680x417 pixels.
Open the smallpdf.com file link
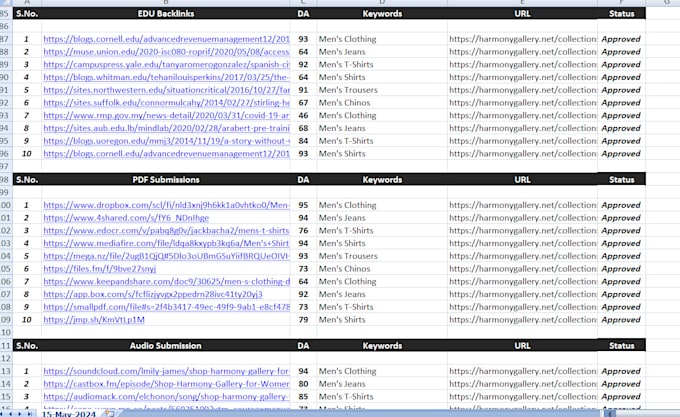(x=166, y=307)
